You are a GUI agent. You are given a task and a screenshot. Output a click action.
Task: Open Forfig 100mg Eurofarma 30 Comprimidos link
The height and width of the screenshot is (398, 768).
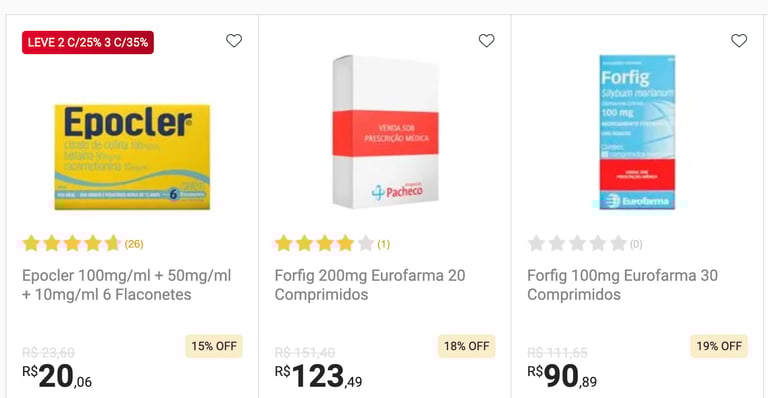tap(622, 285)
